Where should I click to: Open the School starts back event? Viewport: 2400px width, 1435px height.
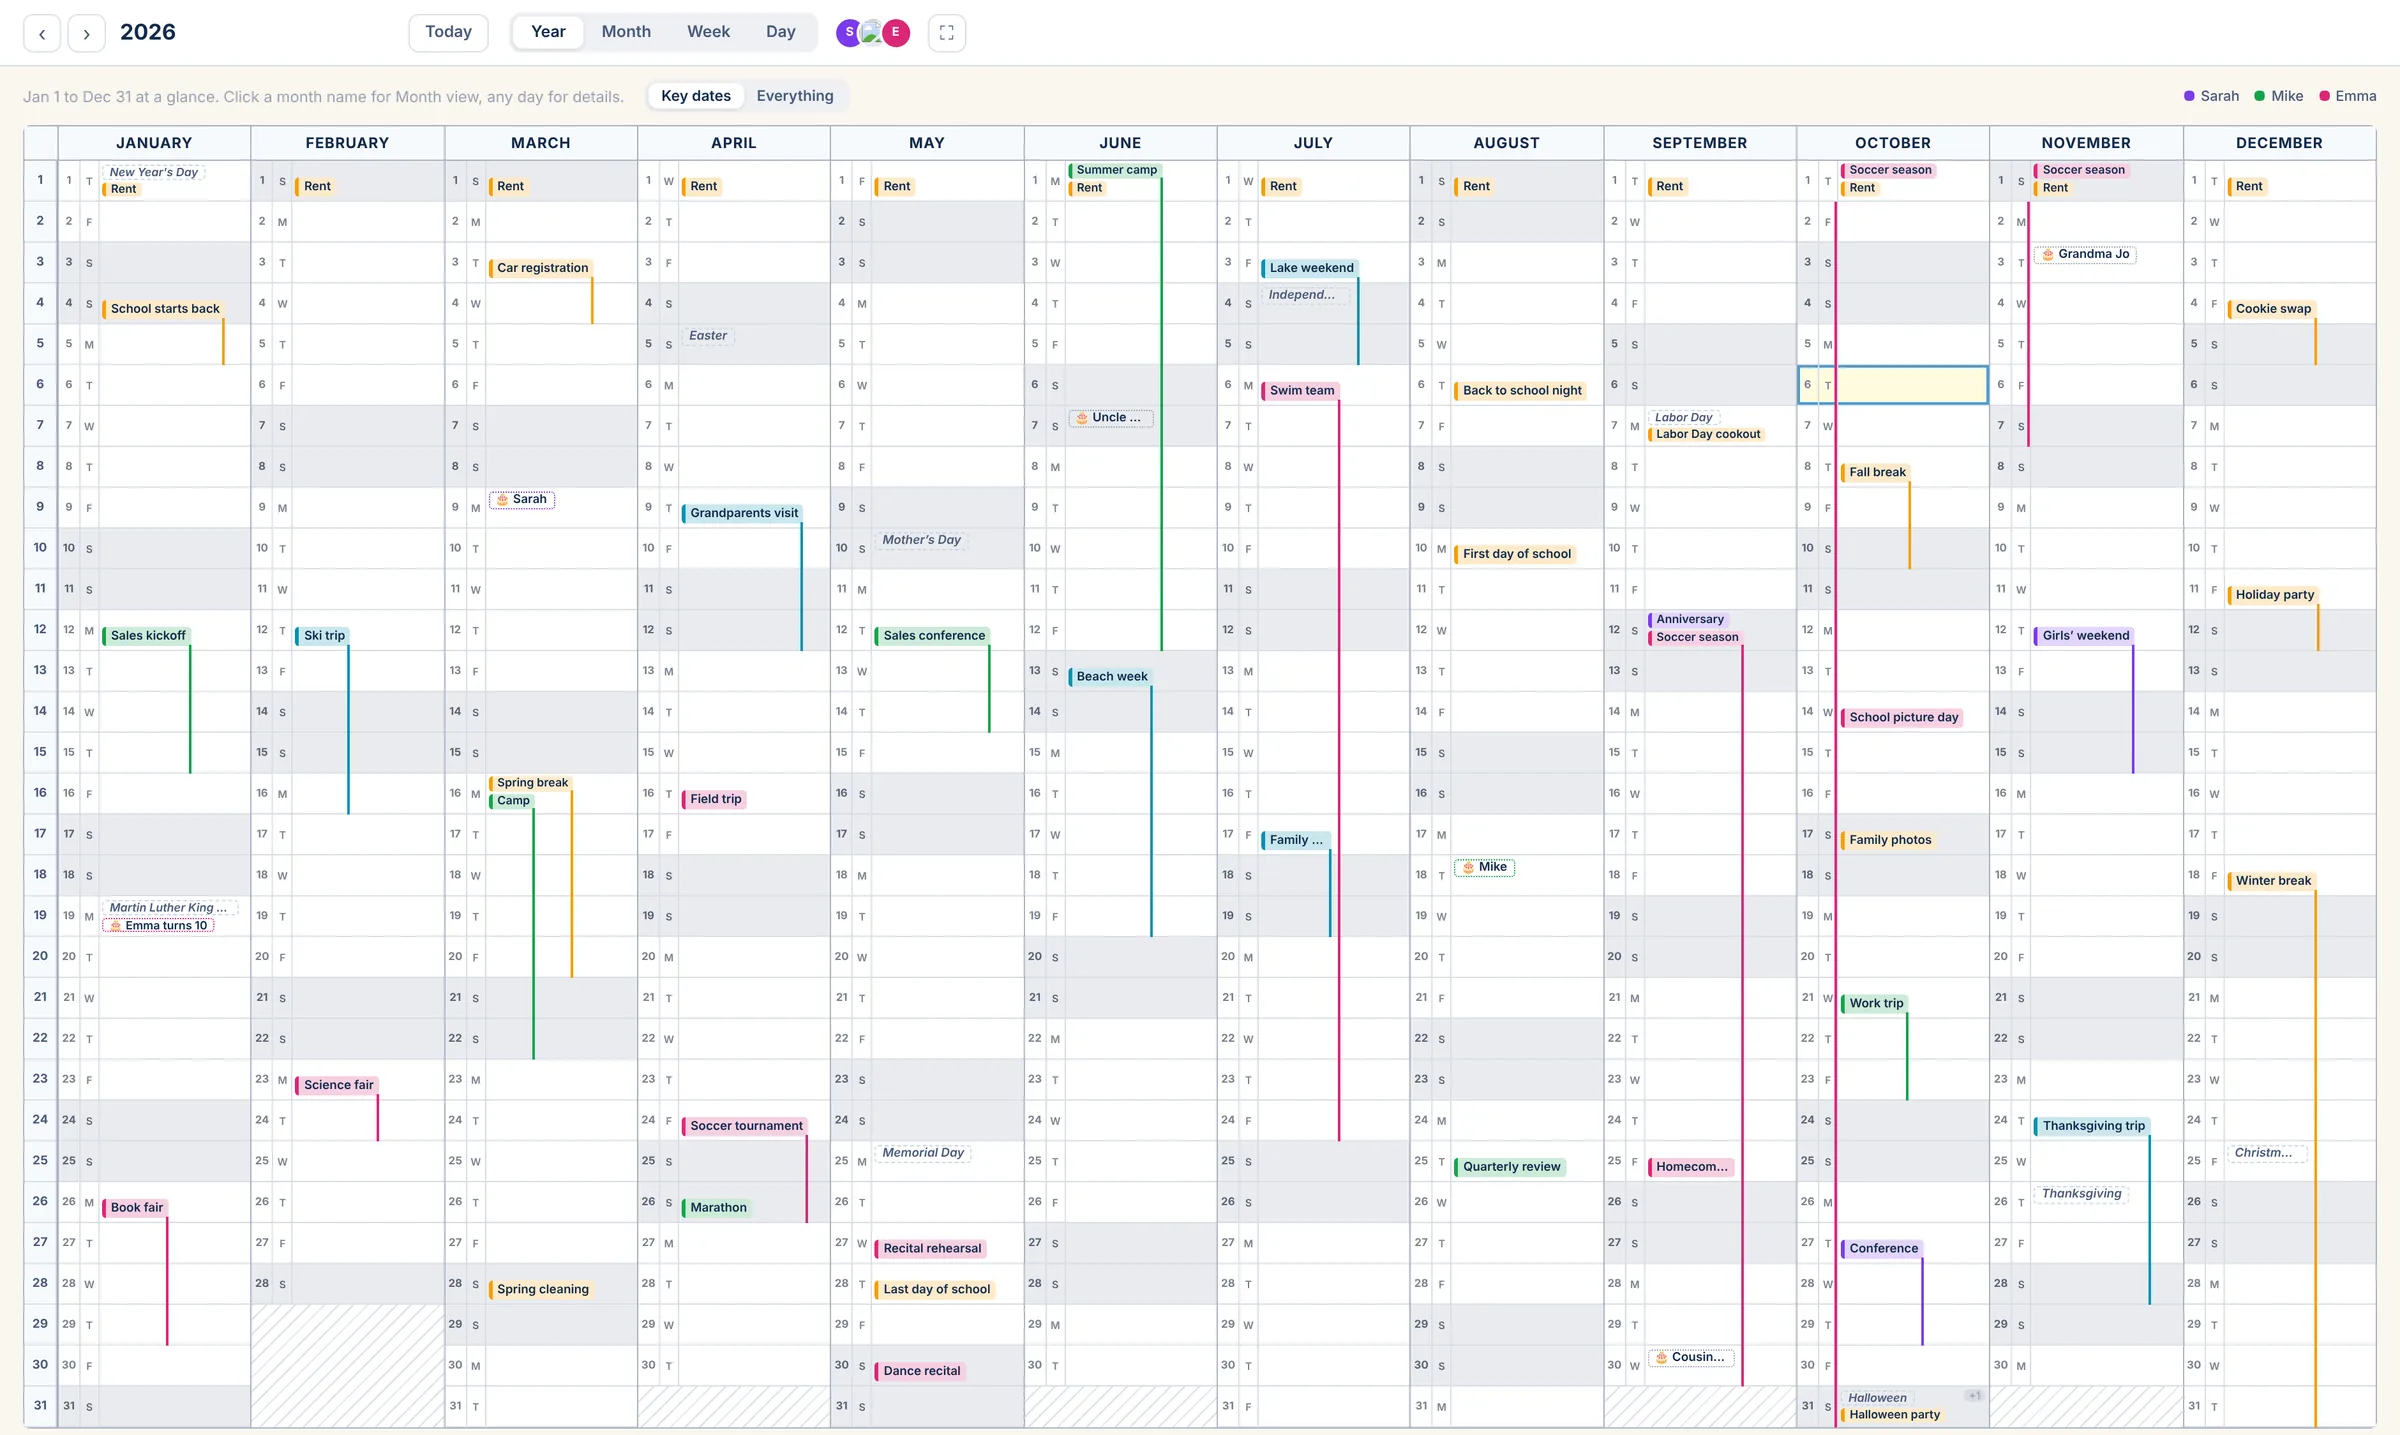tap(163, 309)
